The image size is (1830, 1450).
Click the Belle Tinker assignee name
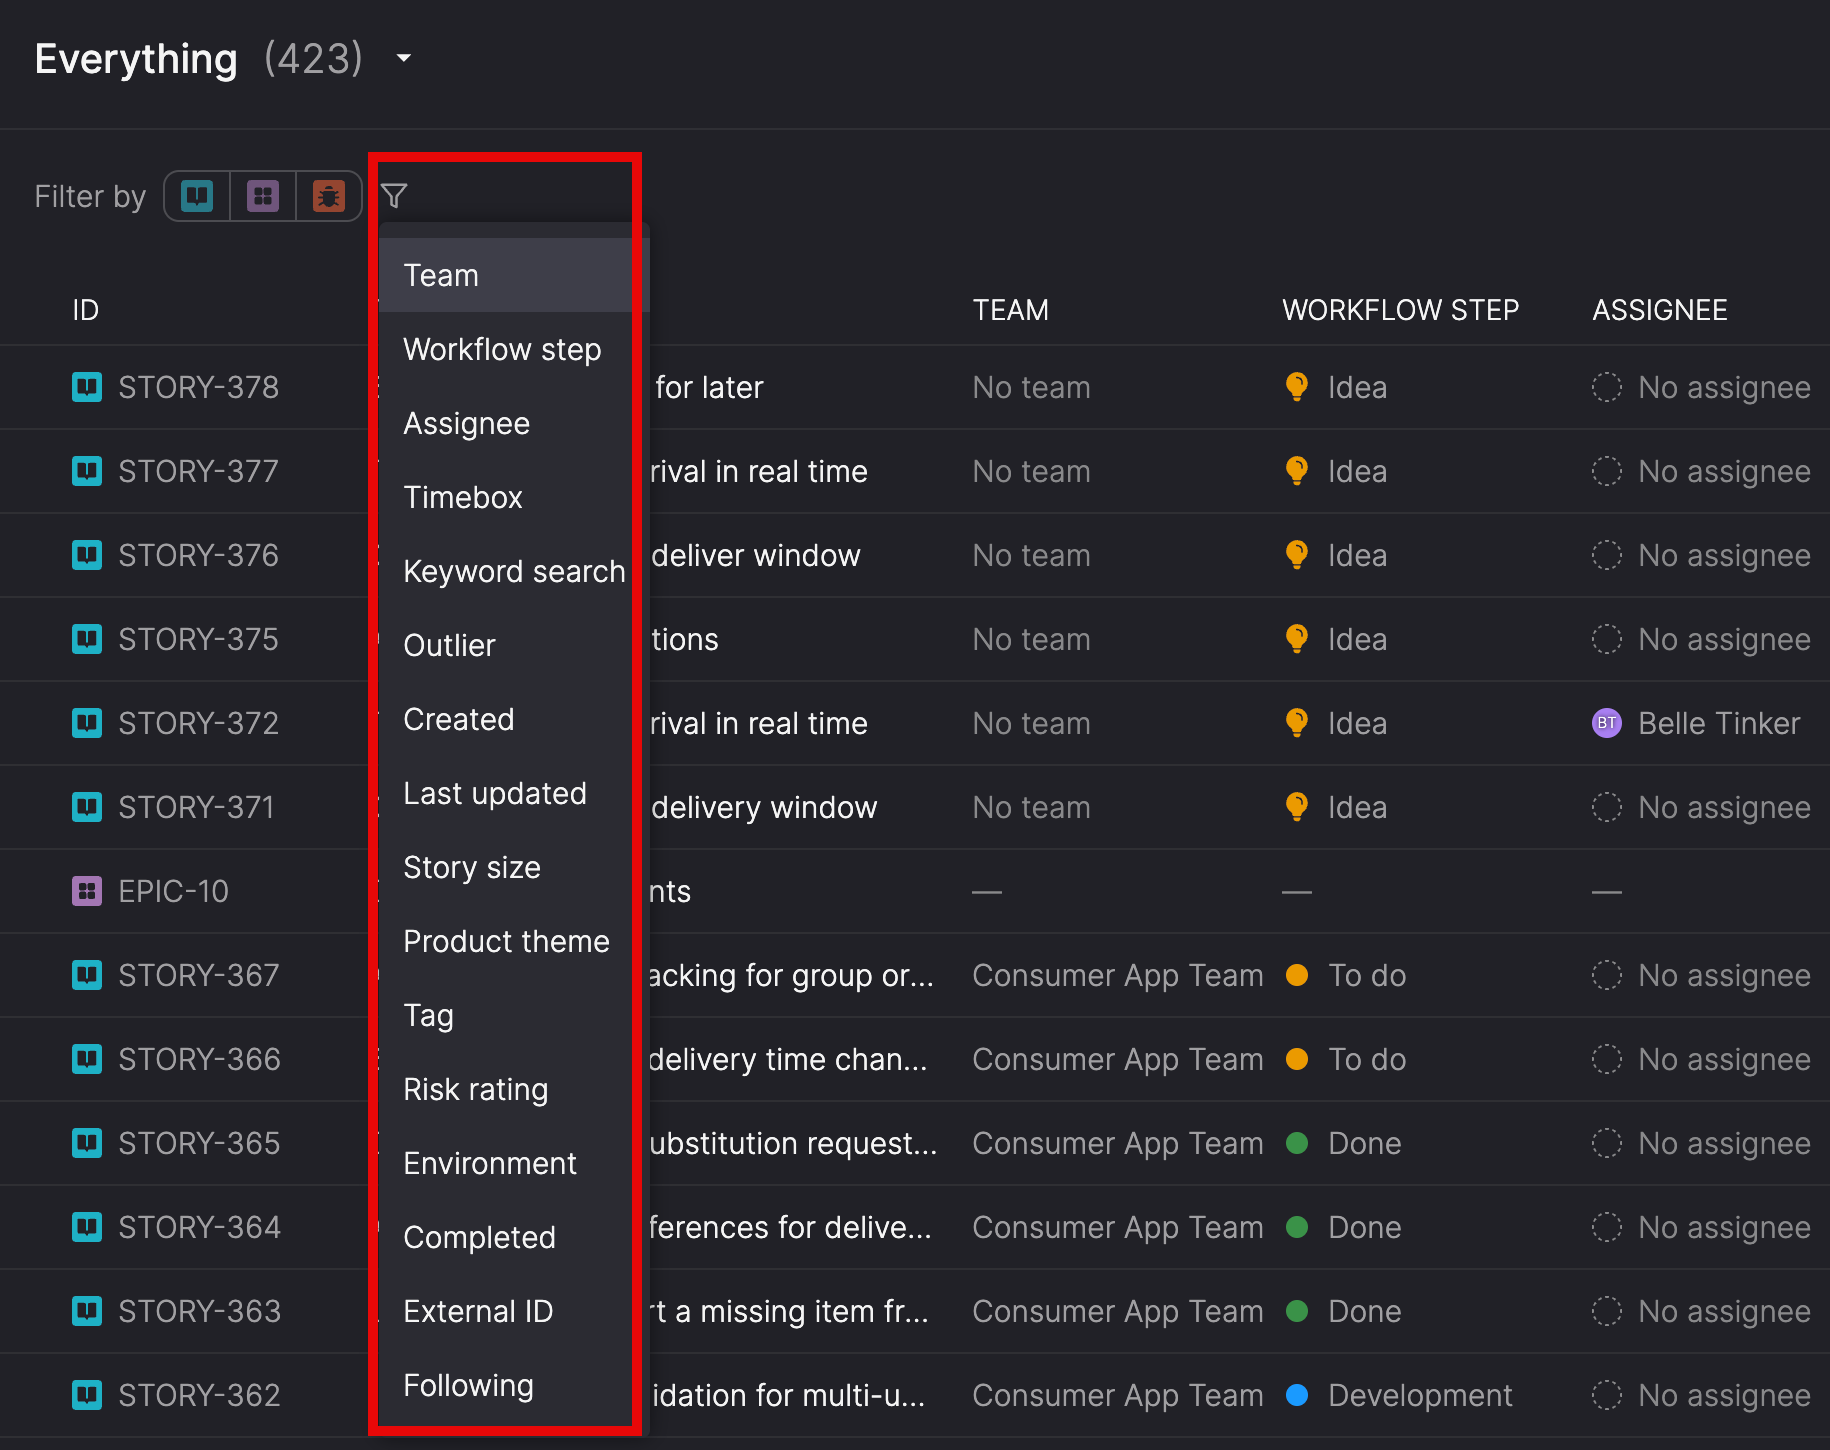point(1719,723)
